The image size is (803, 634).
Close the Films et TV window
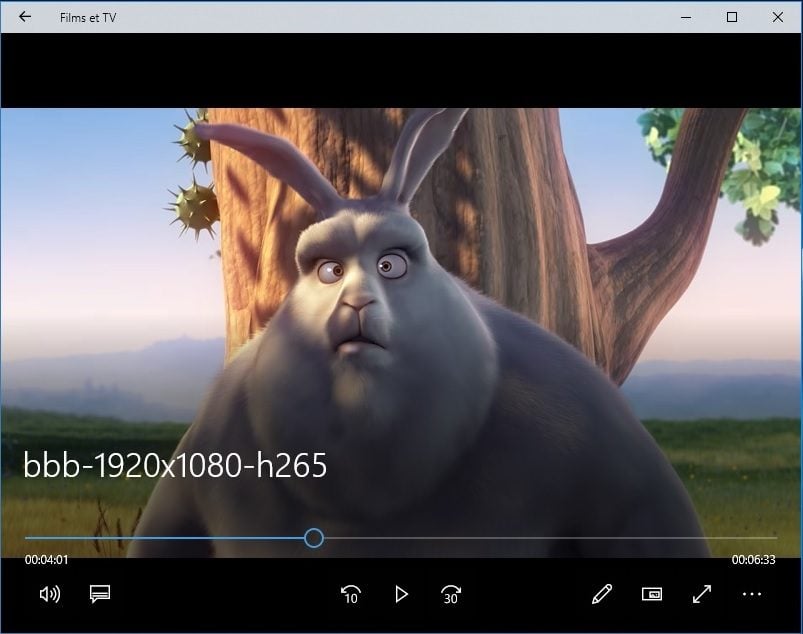[777, 17]
